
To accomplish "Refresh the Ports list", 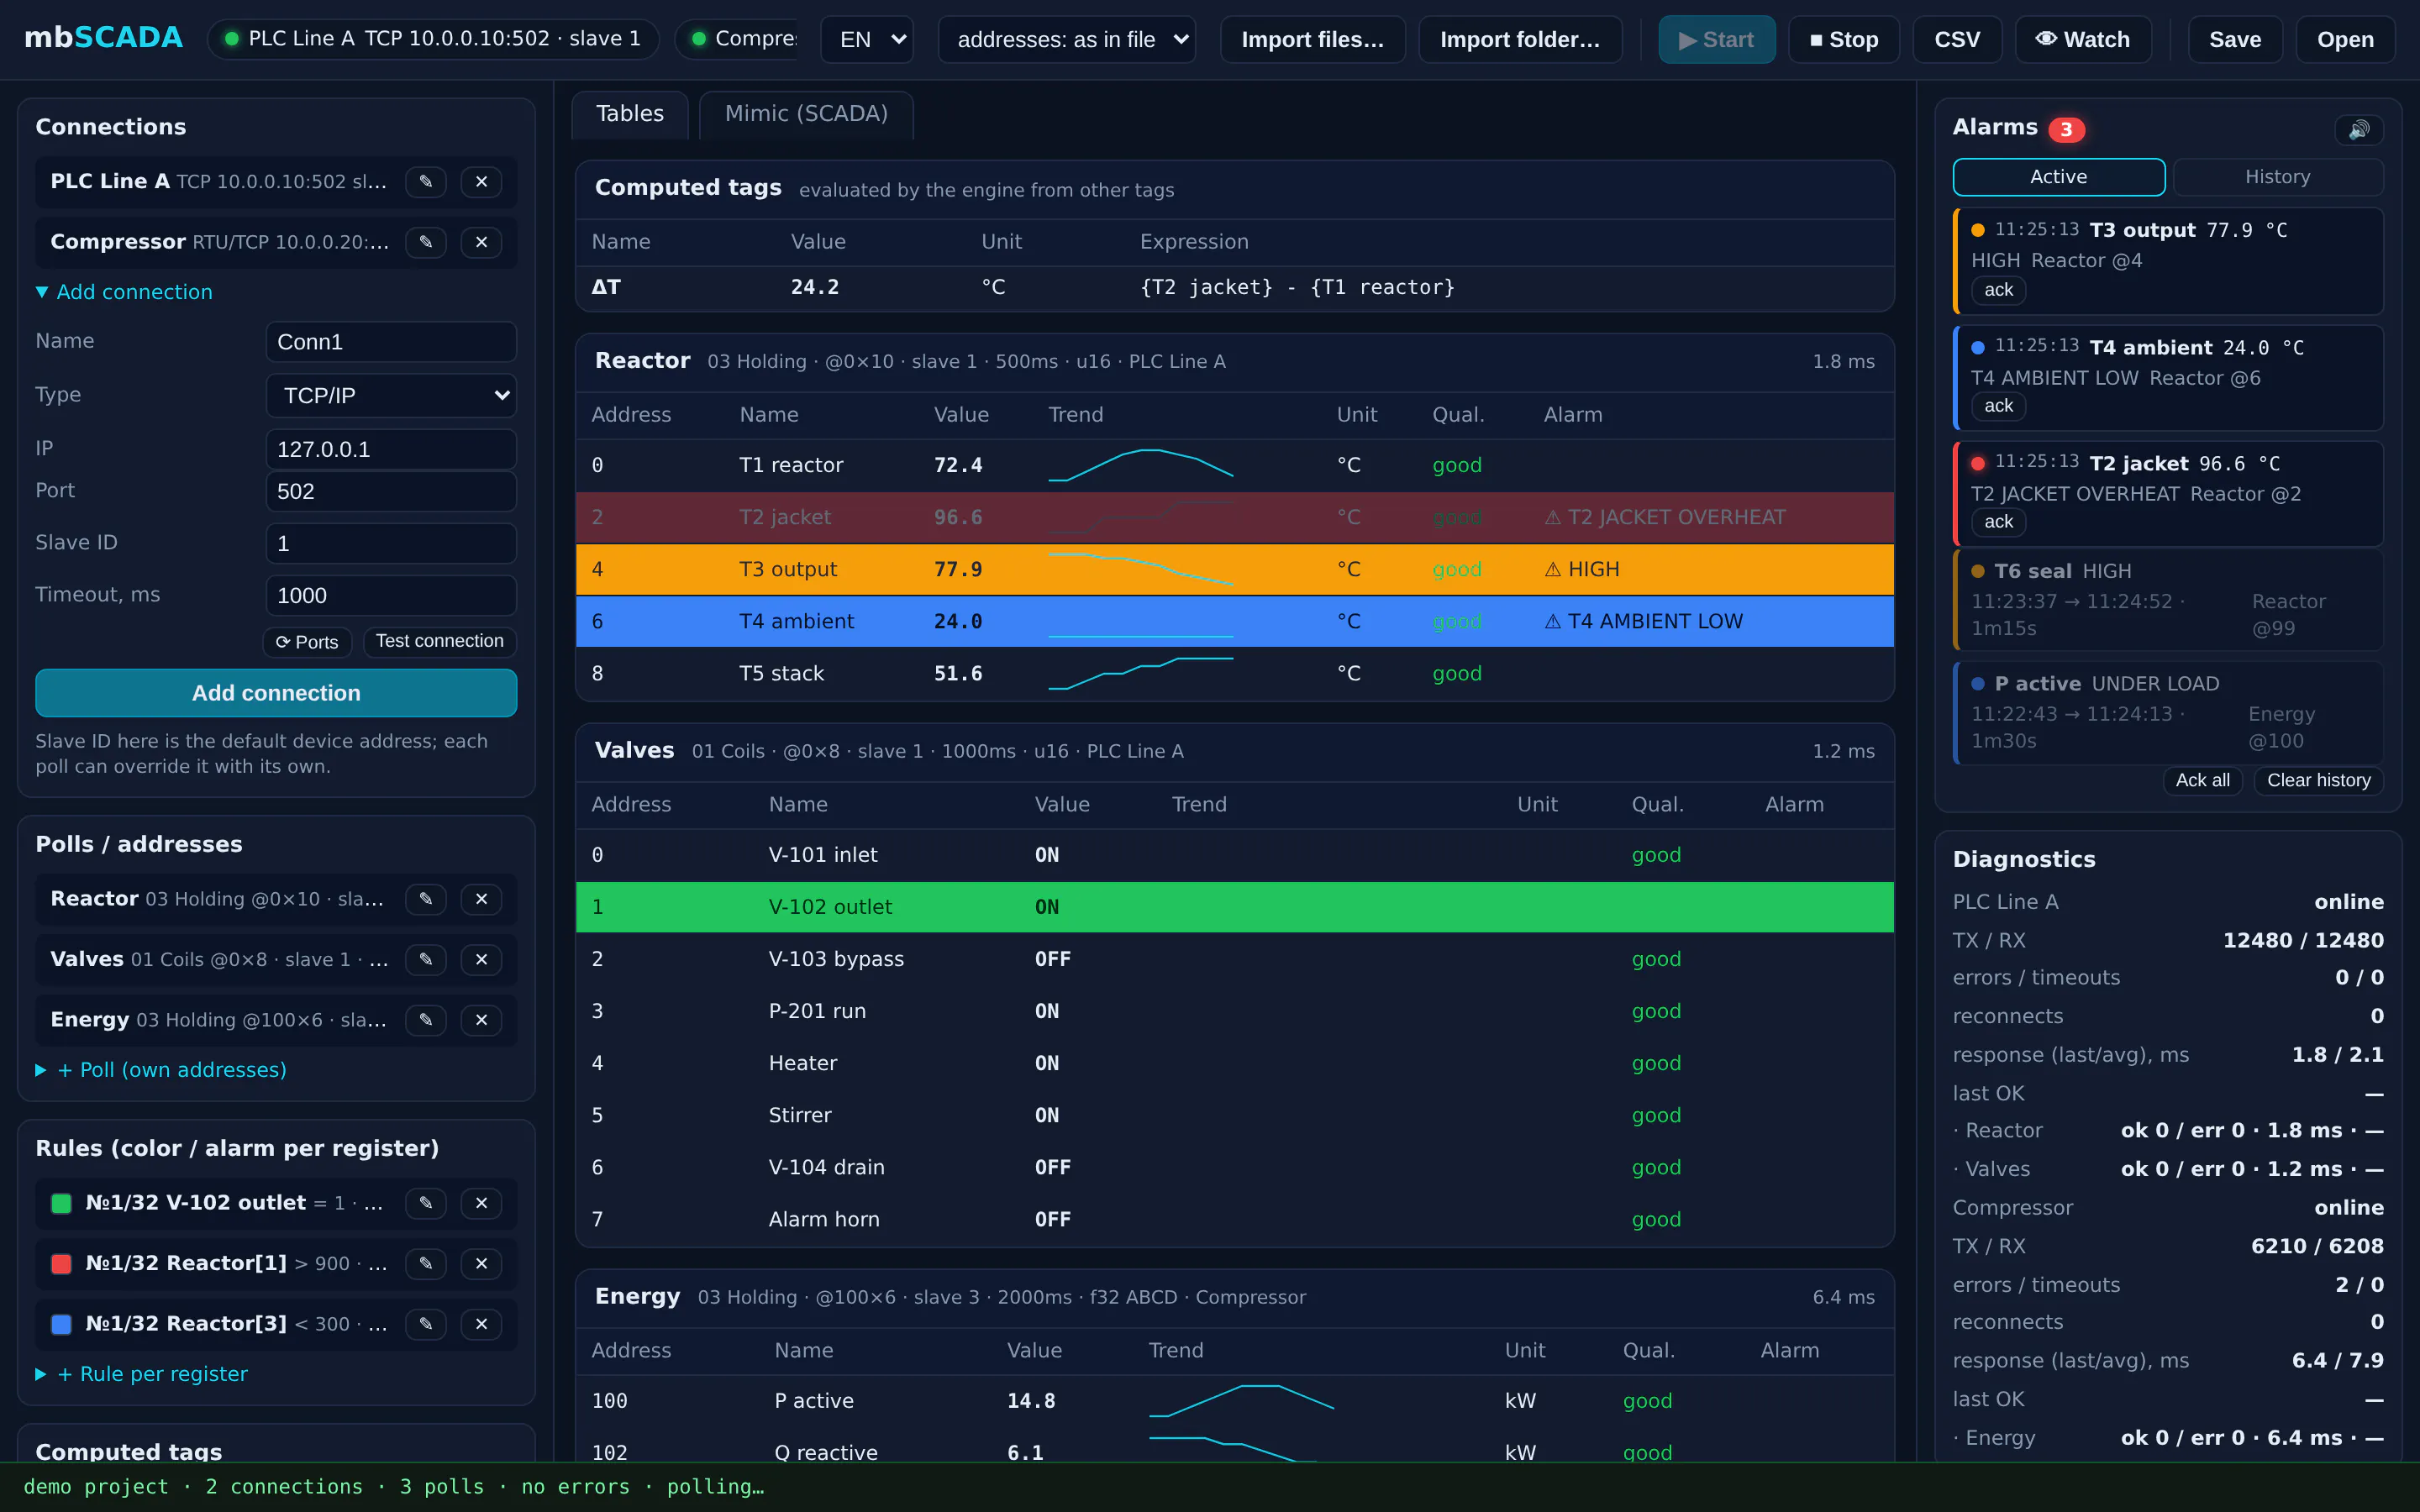I will click(x=307, y=642).
